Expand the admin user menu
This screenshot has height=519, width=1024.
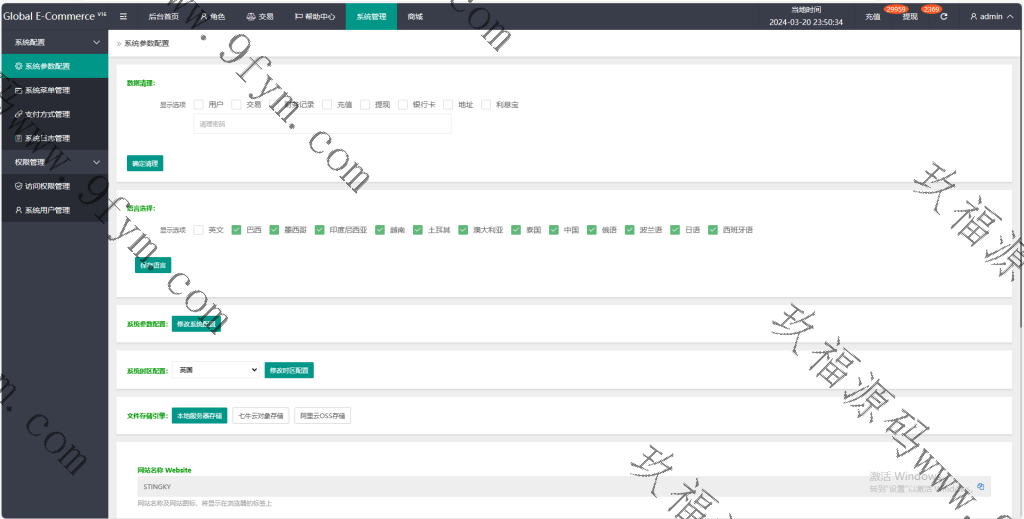pos(991,17)
